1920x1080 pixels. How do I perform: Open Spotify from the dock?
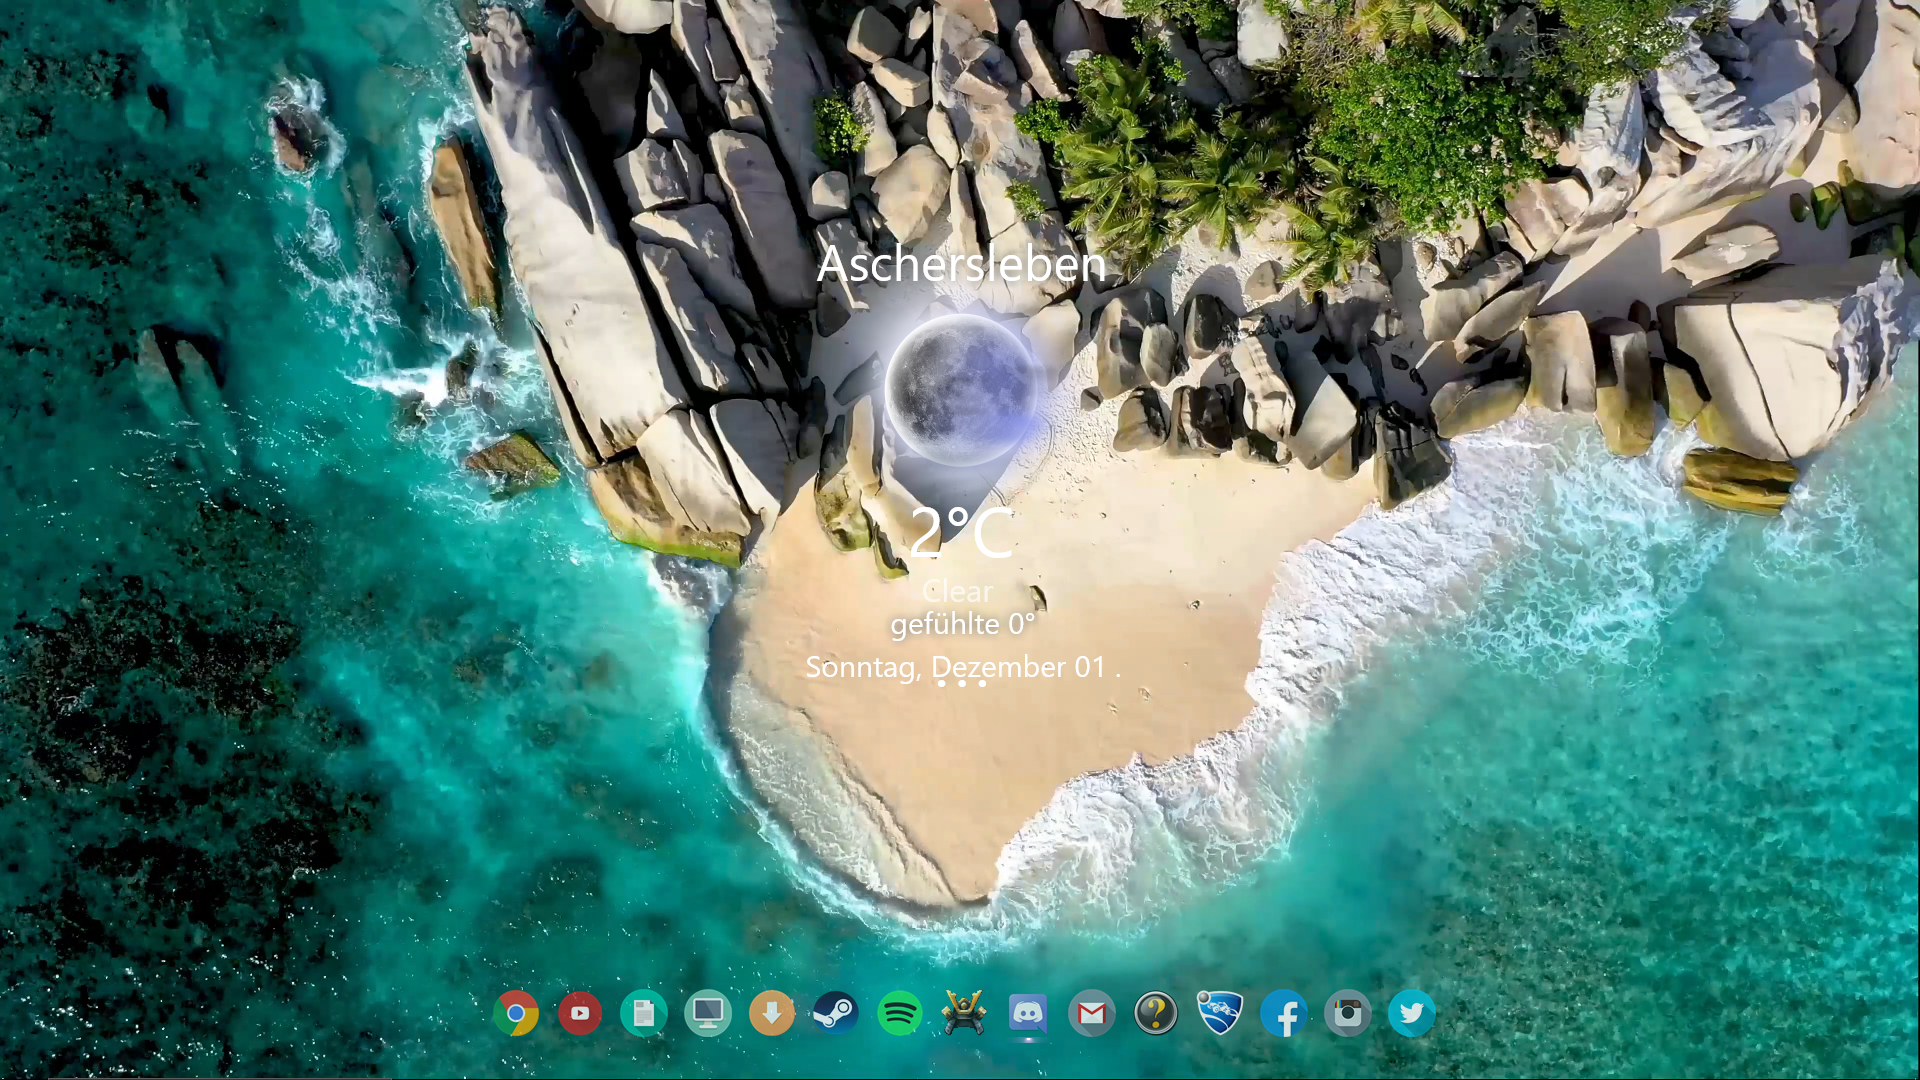tap(900, 1014)
